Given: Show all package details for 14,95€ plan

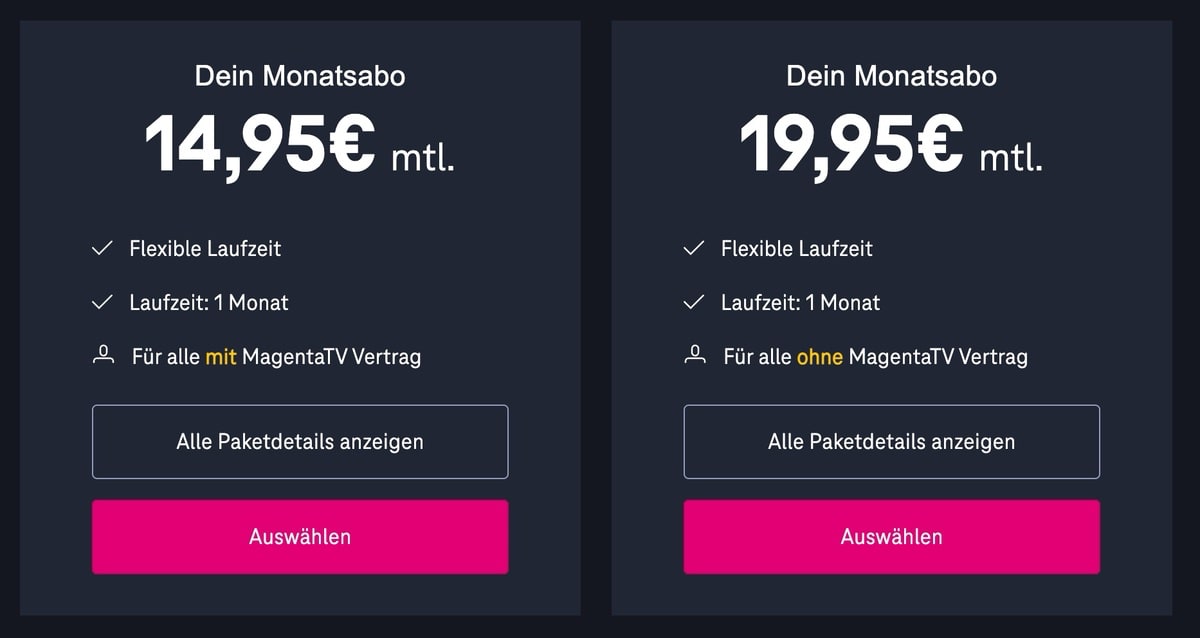Looking at the screenshot, I should pyautogui.click(x=300, y=442).
